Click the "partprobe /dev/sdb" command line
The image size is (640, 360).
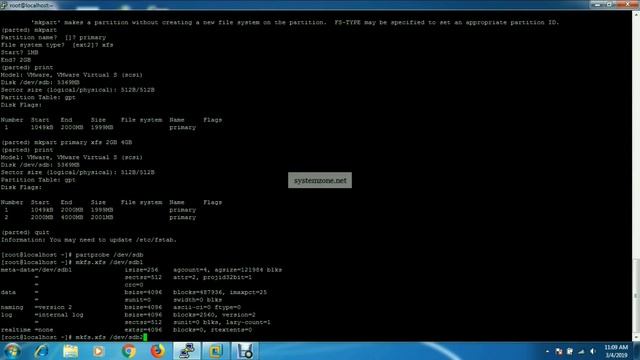point(109,255)
